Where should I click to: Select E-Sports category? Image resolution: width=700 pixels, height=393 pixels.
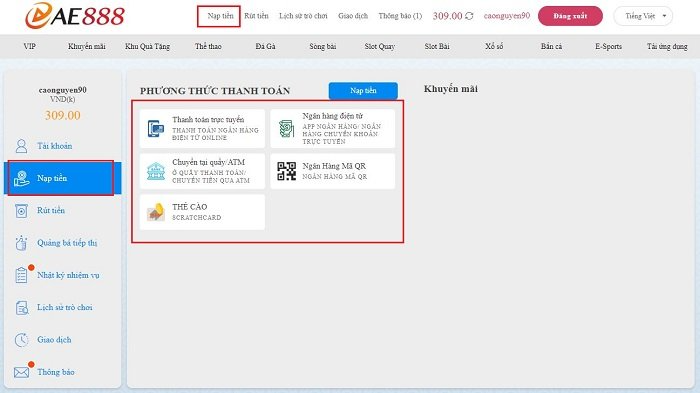pyautogui.click(x=608, y=46)
